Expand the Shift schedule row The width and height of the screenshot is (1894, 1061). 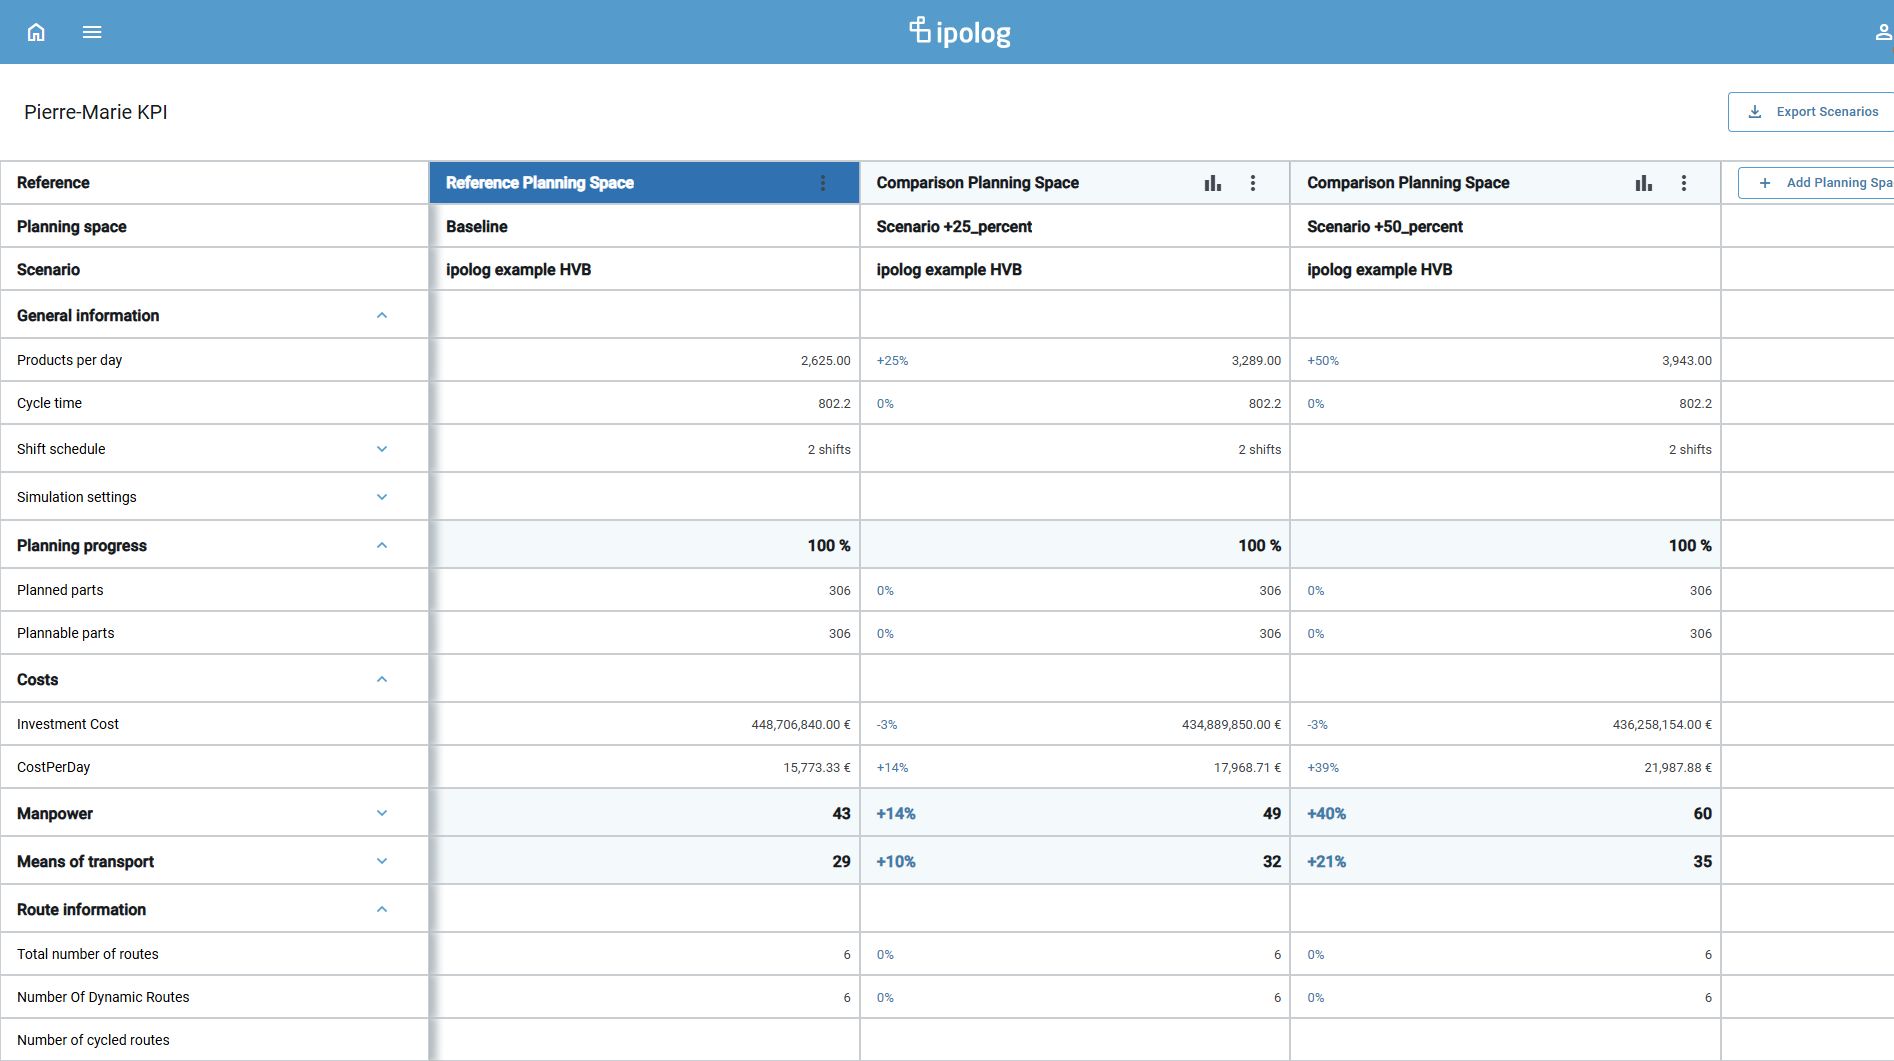point(381,450)
